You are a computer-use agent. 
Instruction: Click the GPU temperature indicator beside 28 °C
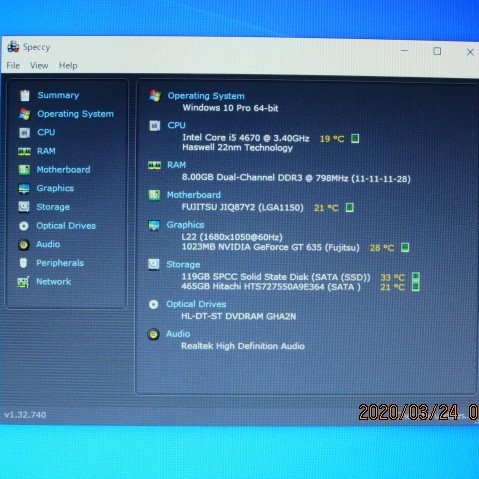pos(405,247)
